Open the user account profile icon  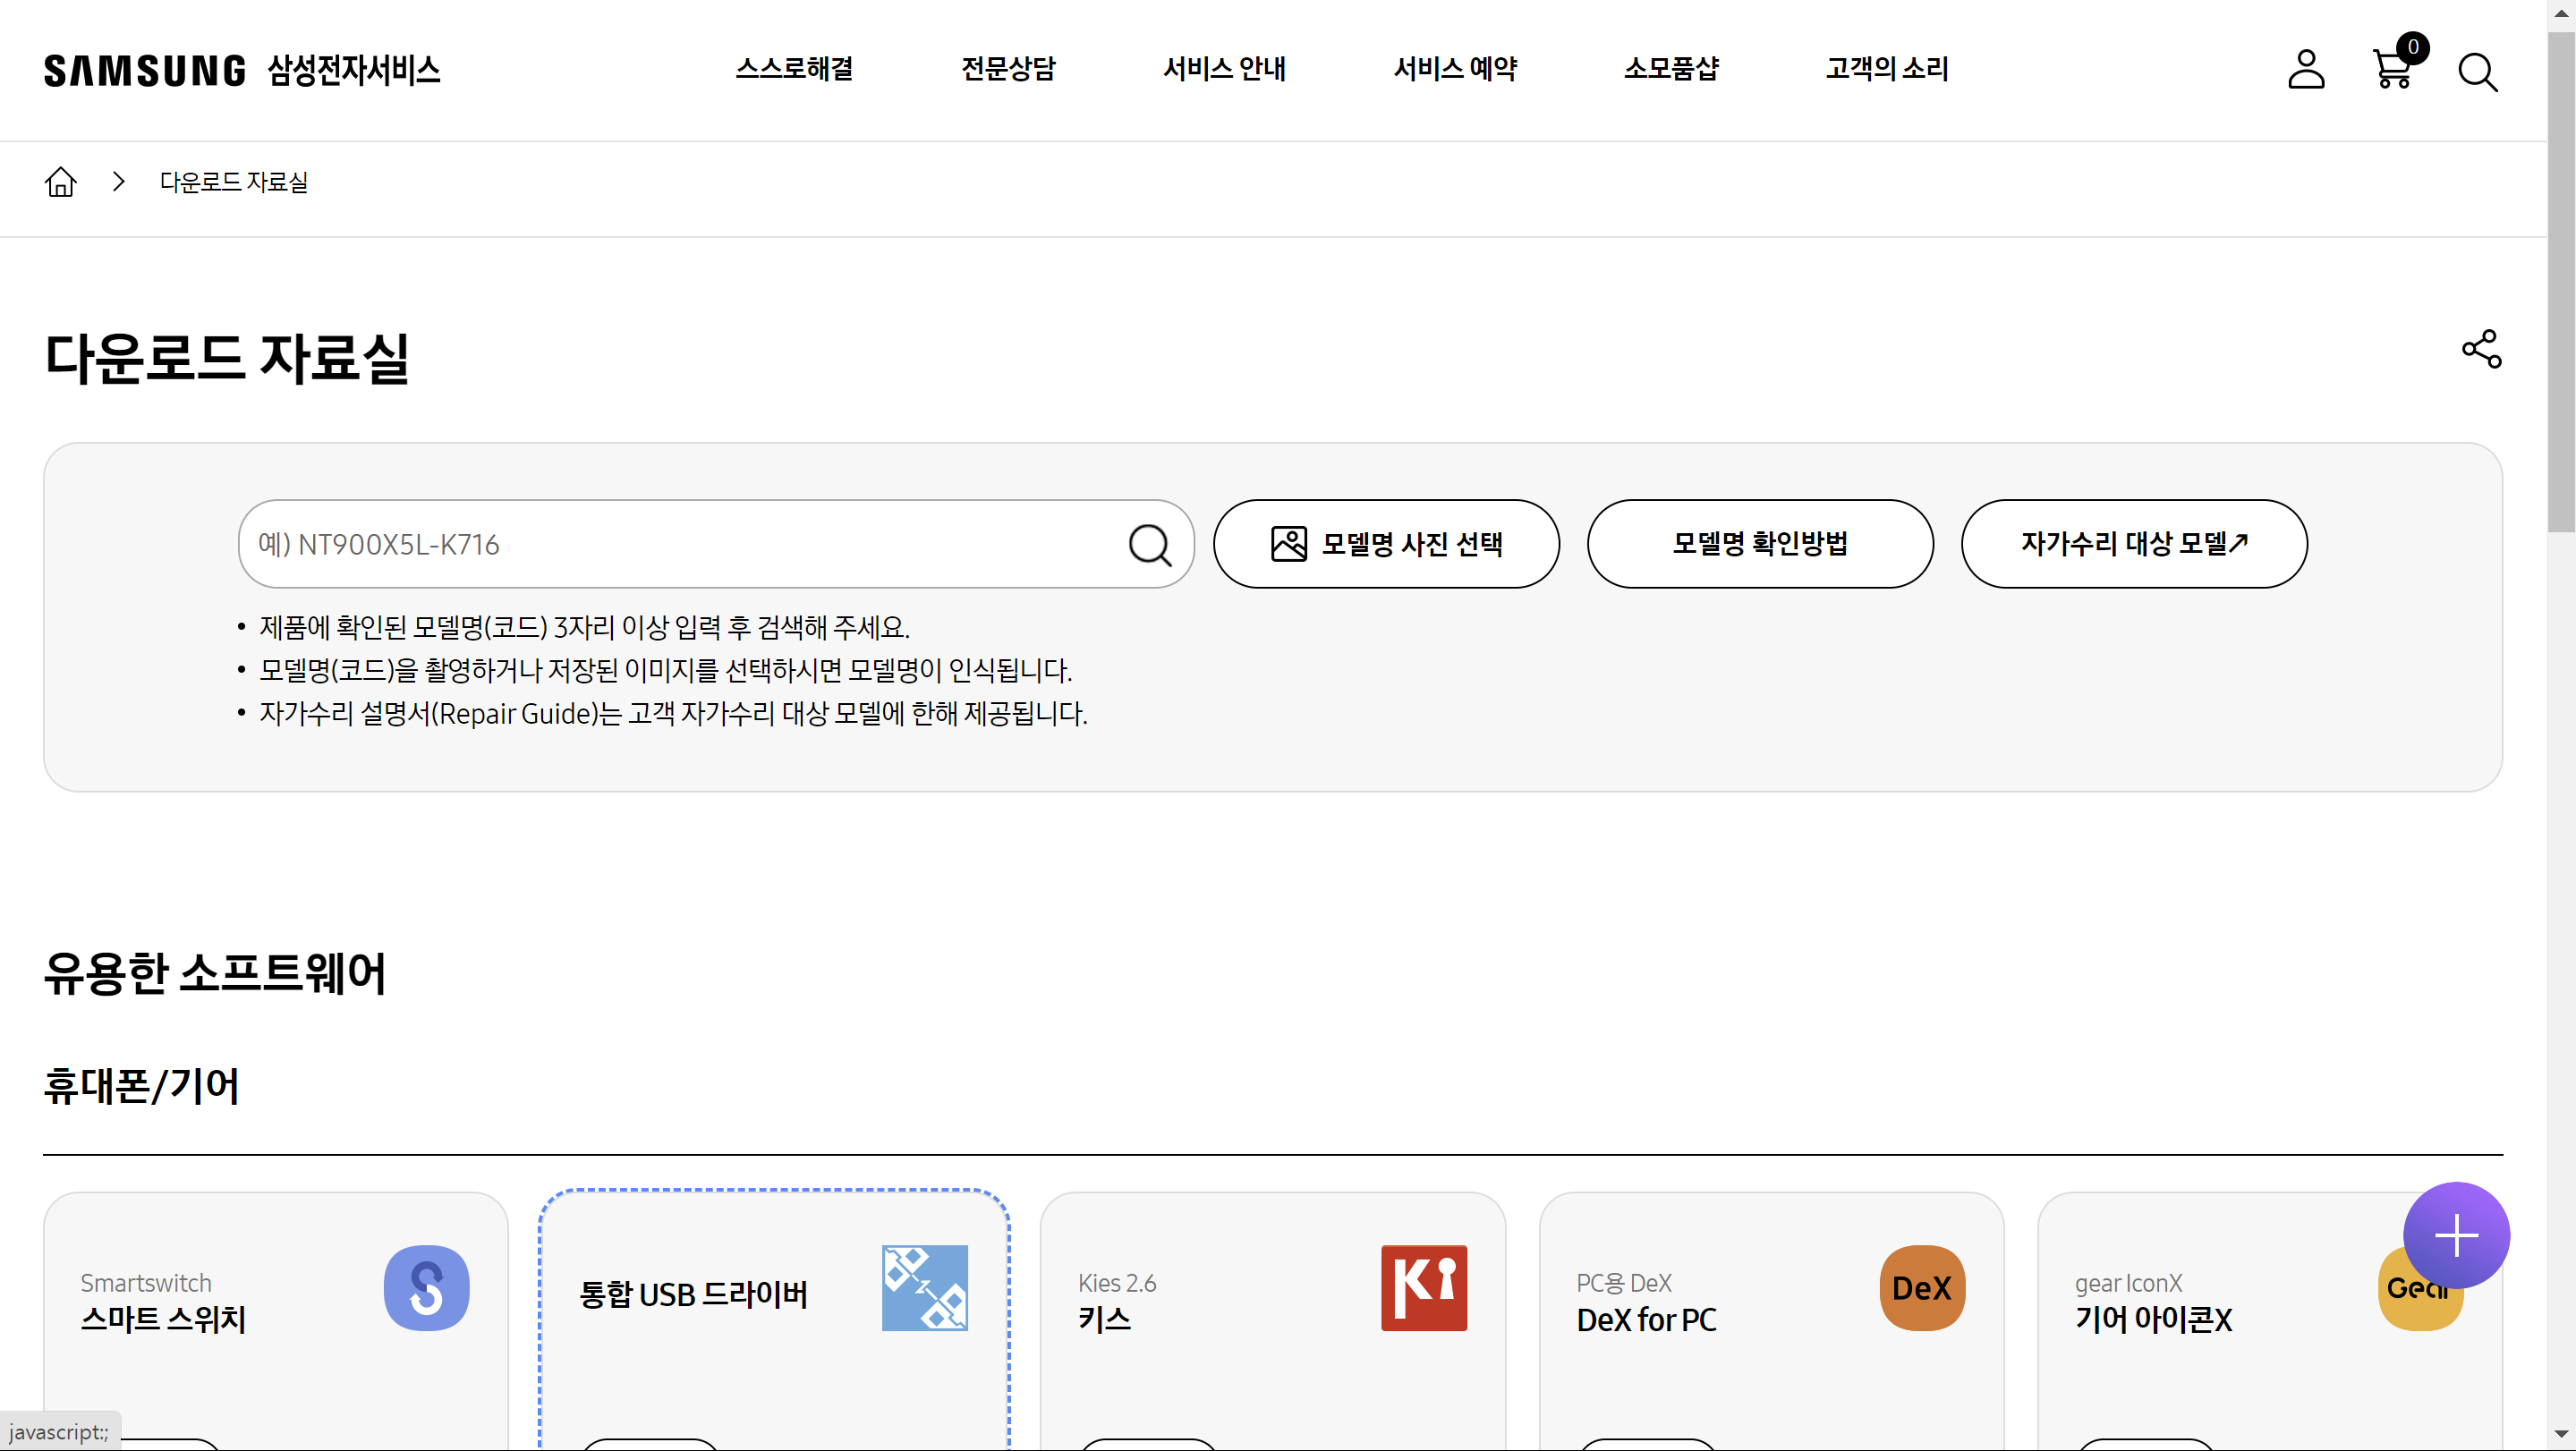point(2305,70)
